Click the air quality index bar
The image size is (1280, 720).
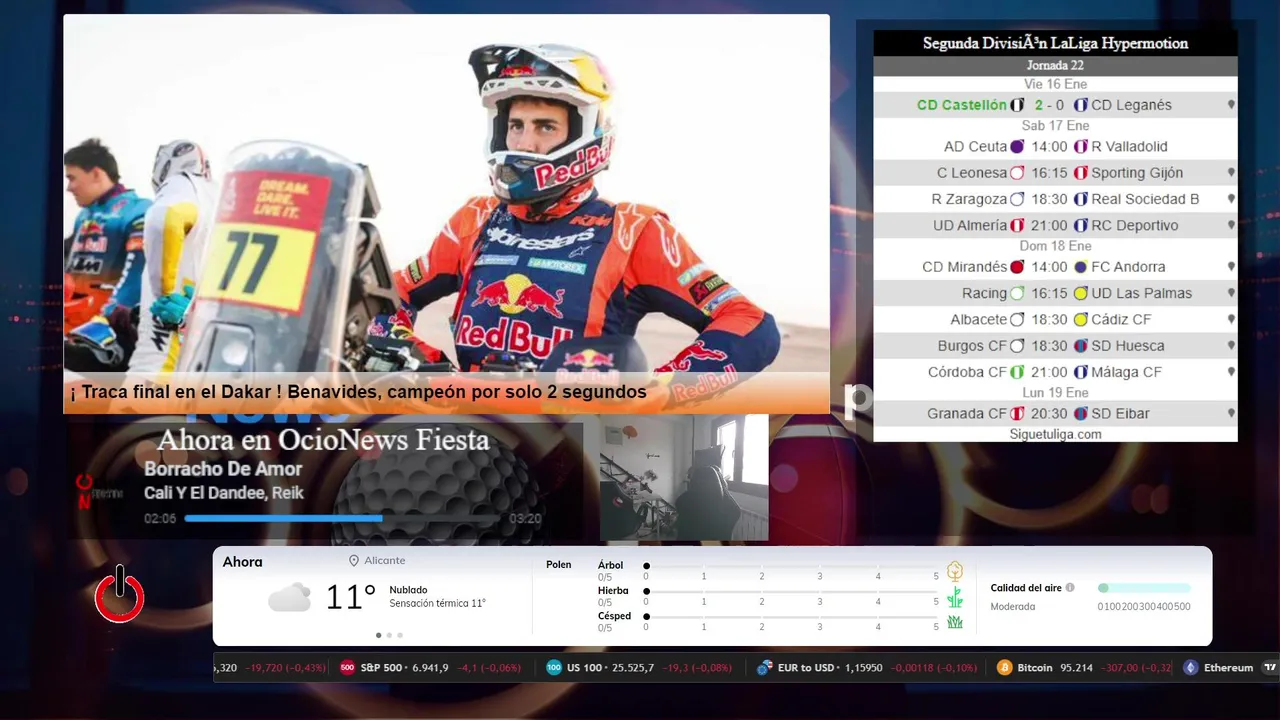[1144, 588]
